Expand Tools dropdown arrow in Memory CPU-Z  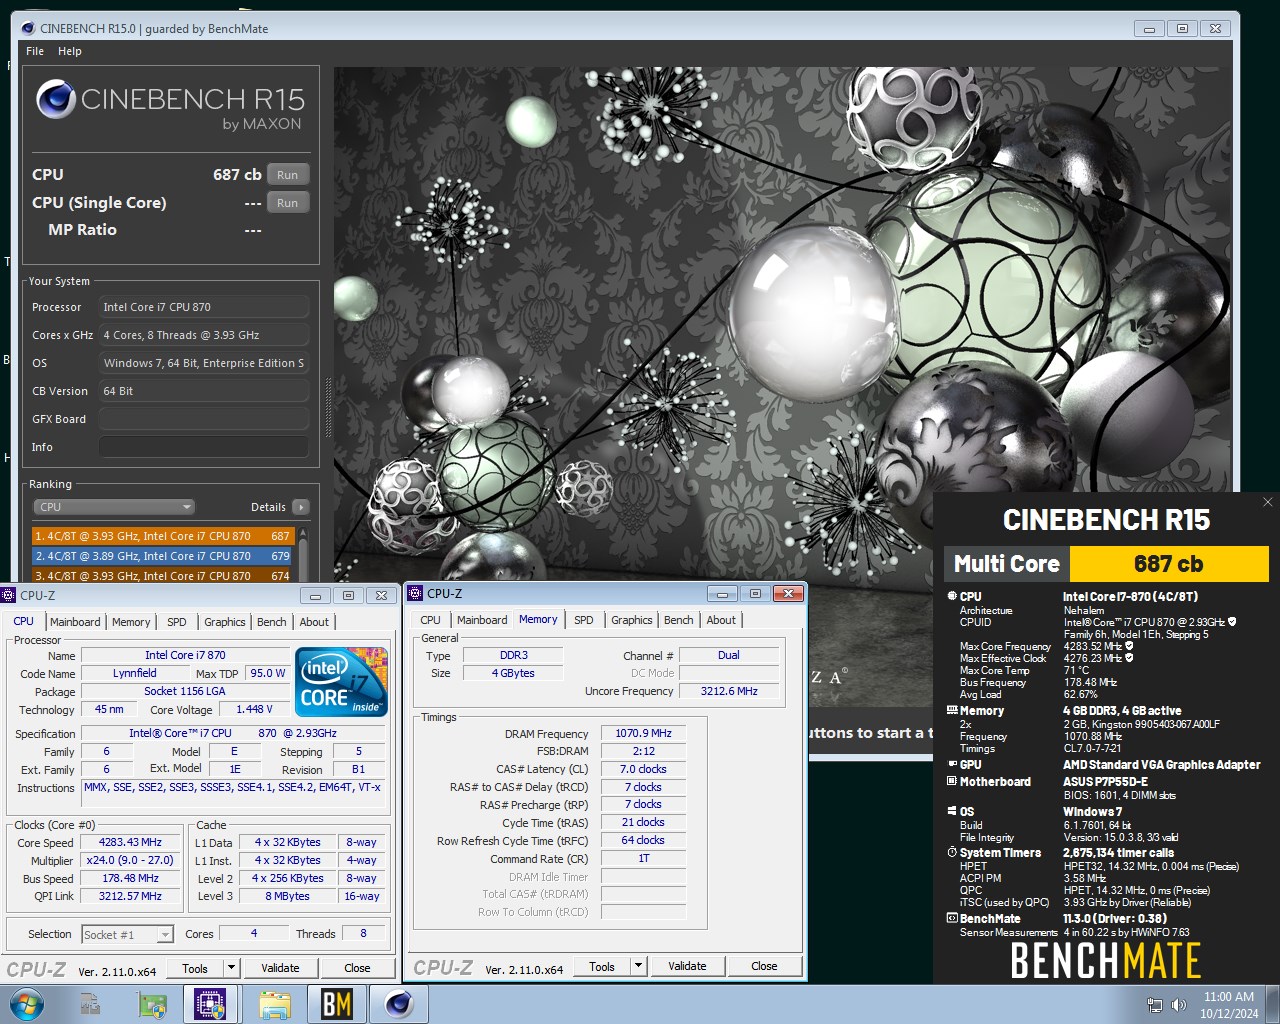point(638,966)
